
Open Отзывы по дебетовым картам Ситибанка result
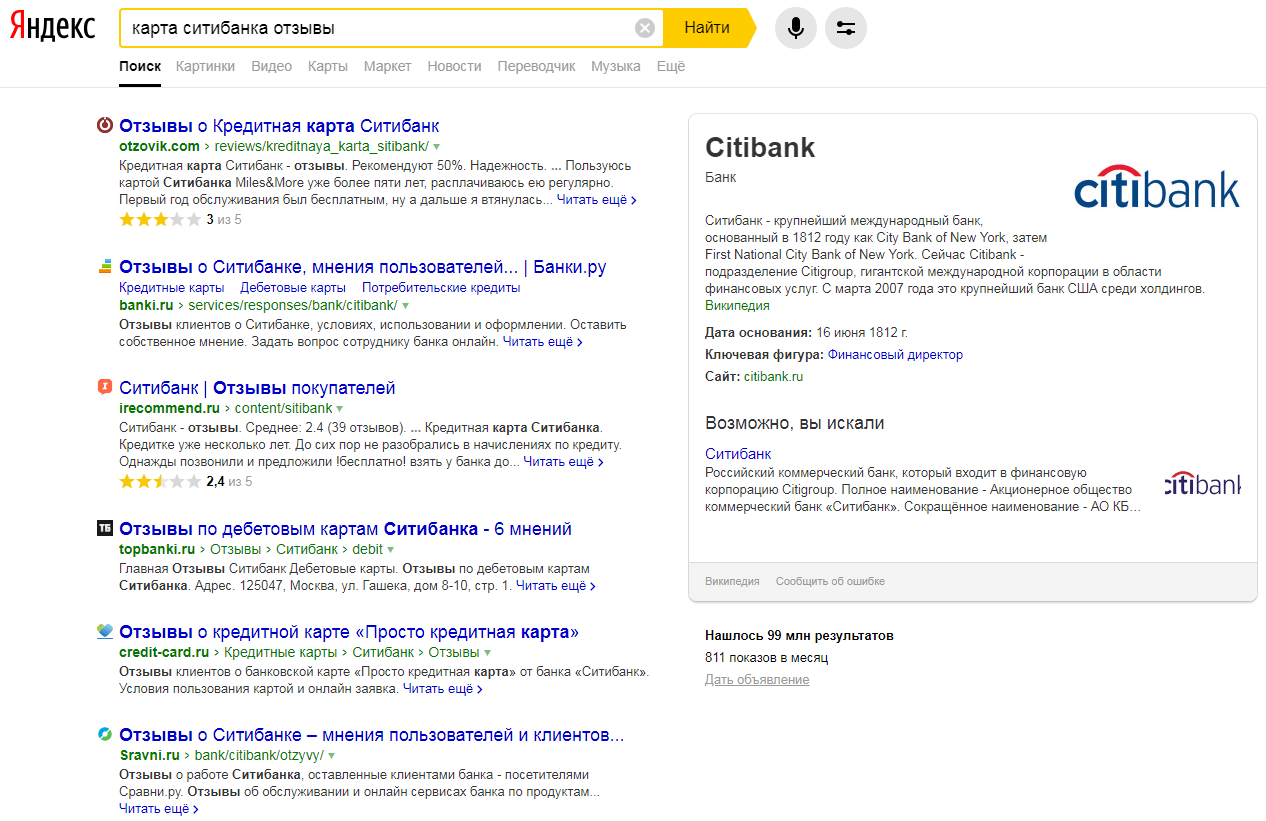click(345, 528)
